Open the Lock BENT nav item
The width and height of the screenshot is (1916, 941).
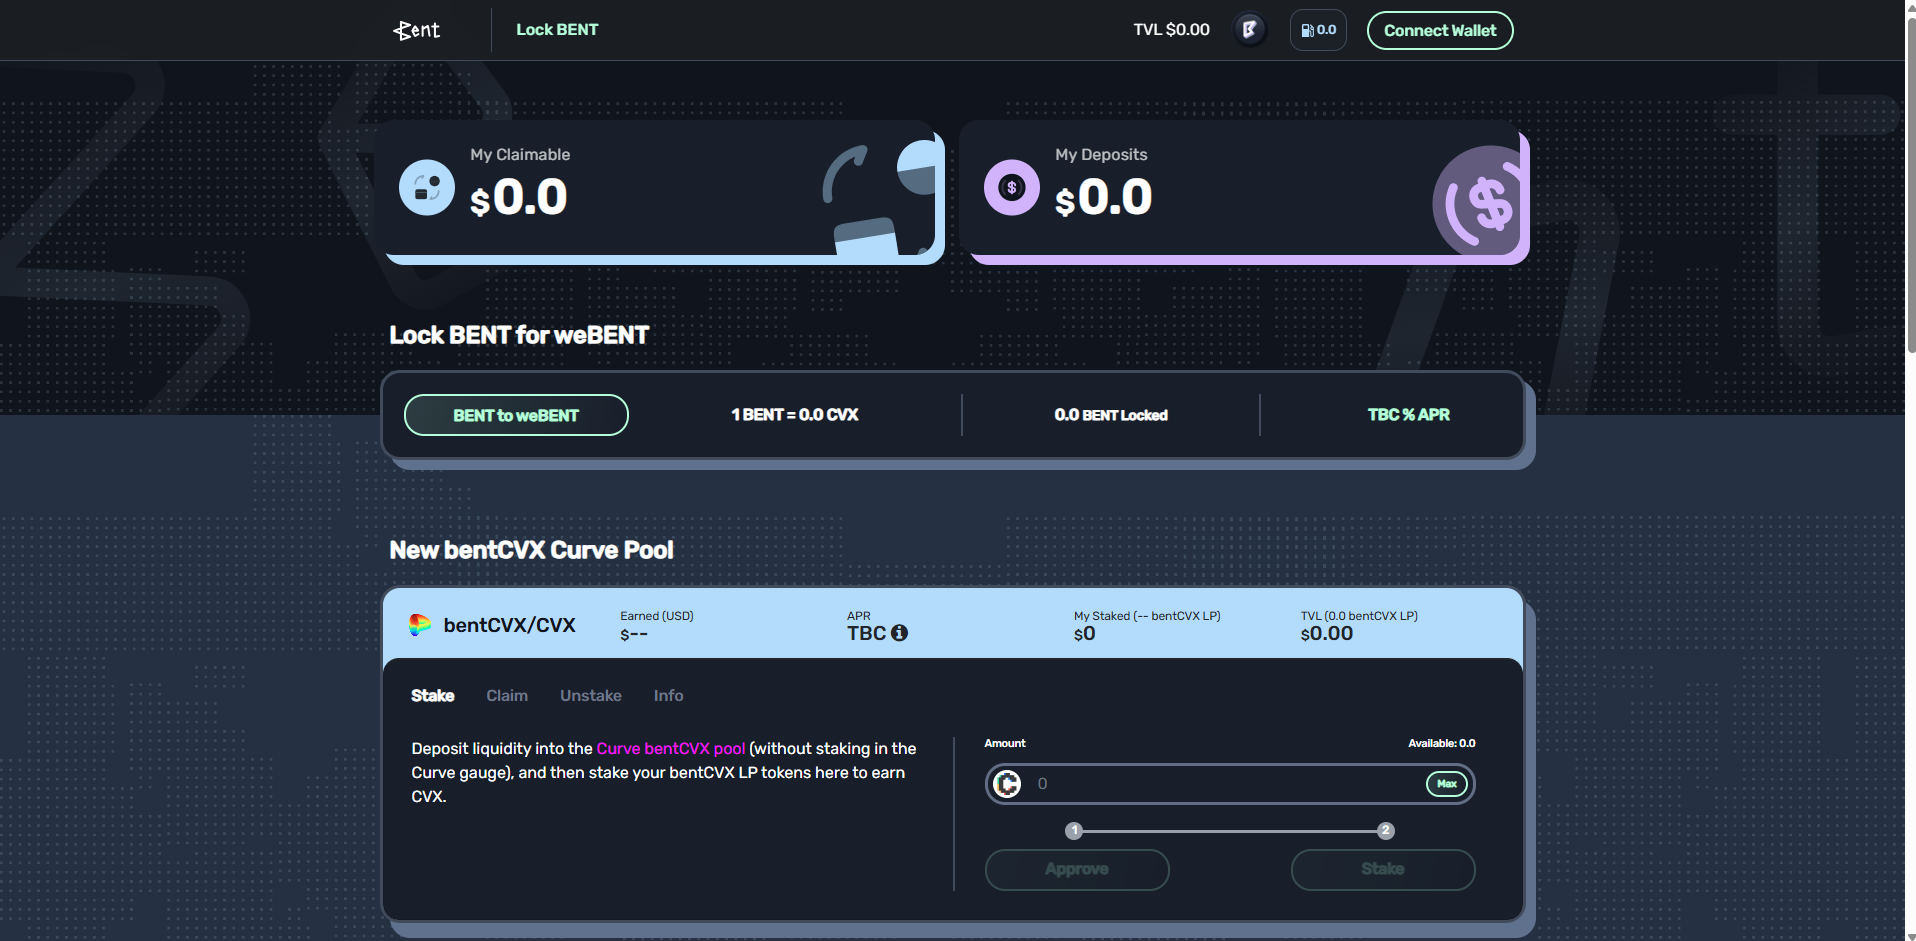[557, 30]
